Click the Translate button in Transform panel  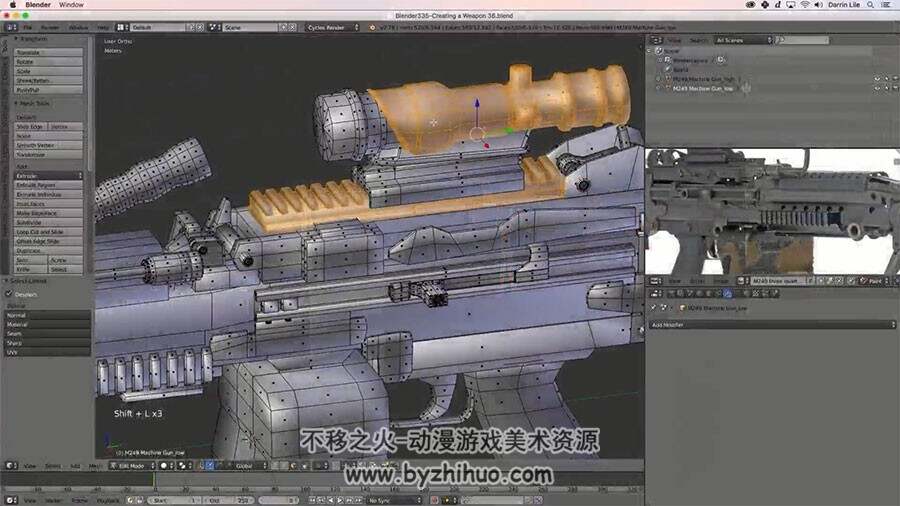click(x=48, y=52)
